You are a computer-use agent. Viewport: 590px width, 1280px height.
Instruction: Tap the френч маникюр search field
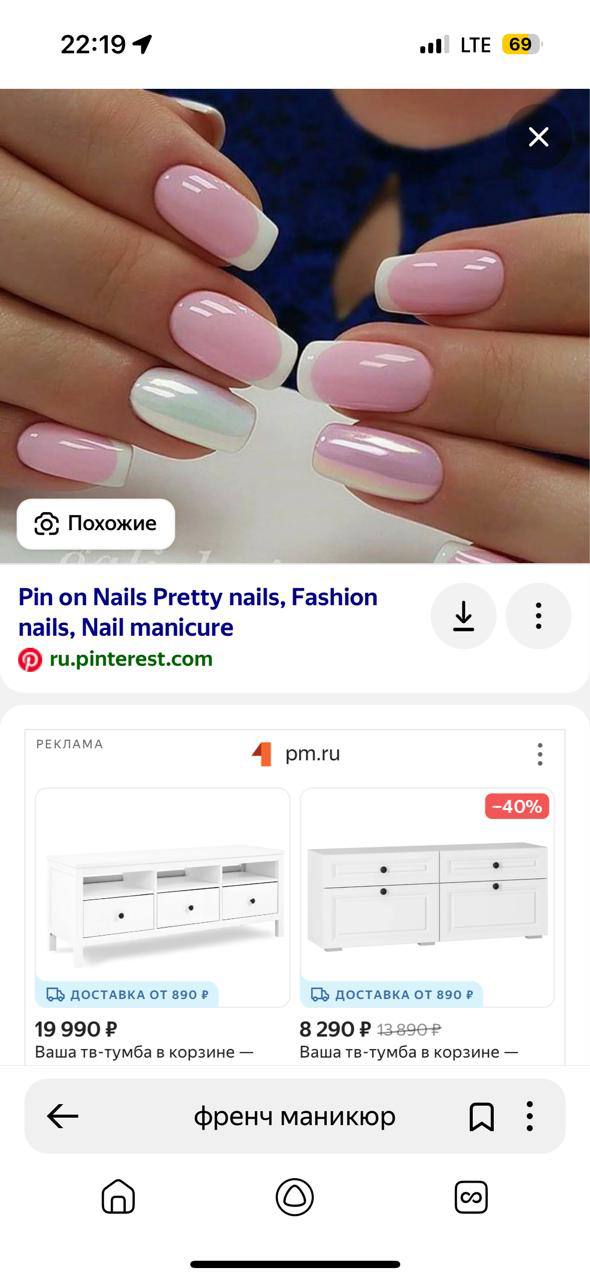pyautogui.click(x=294, y=1116)
